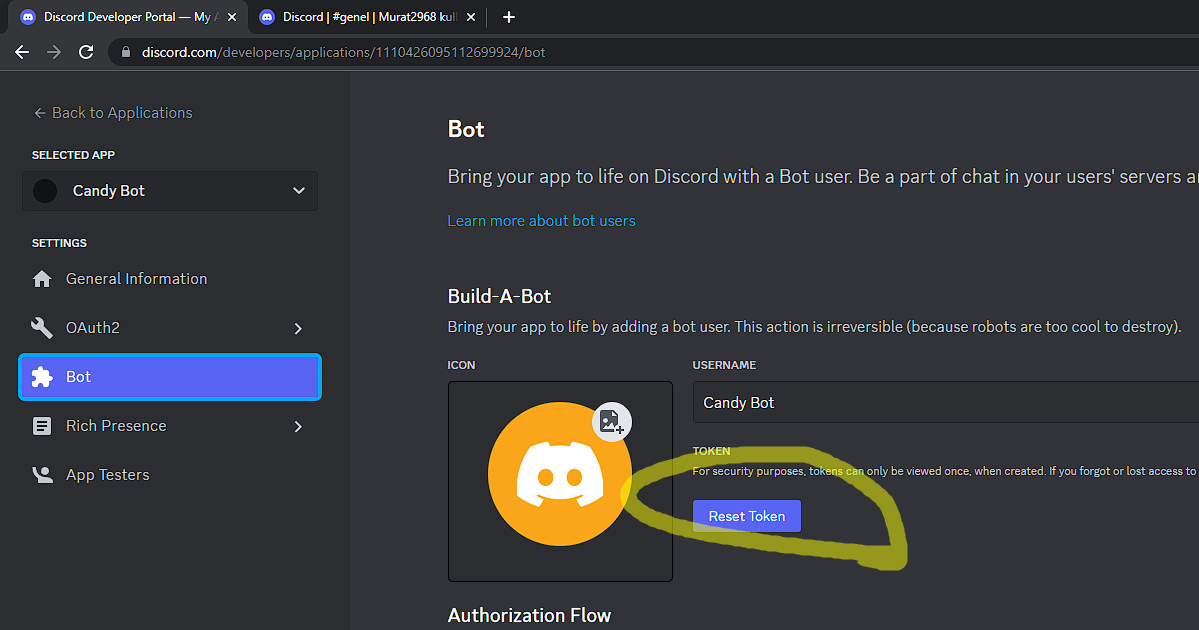Open a new browser tab
Screen dimensions: 1199x630
(x=509, y=17)
